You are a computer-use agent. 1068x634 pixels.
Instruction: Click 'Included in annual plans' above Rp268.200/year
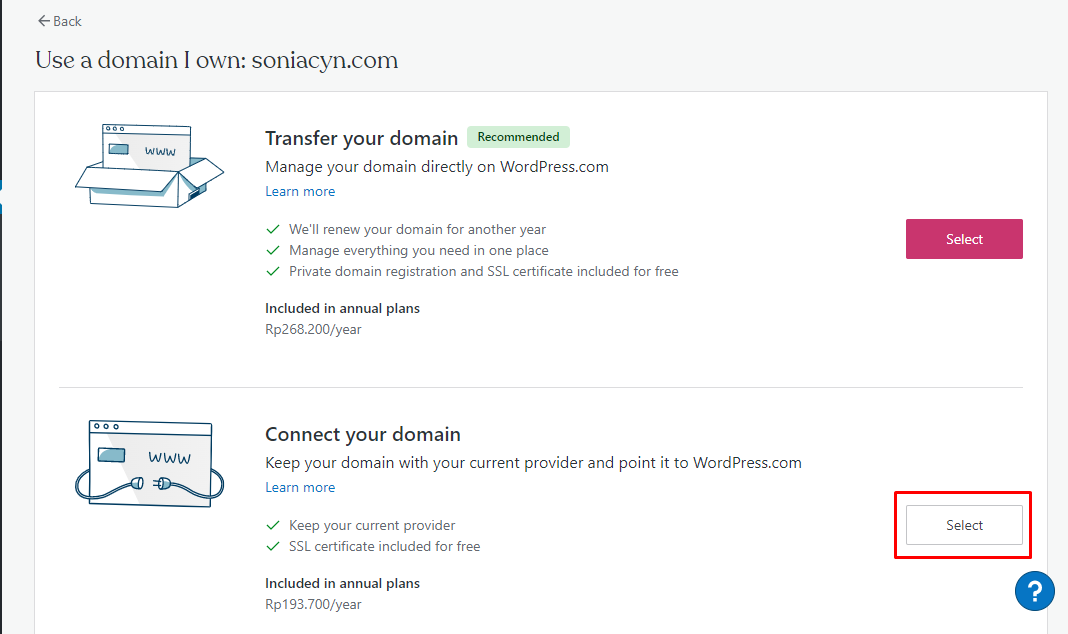343,308
